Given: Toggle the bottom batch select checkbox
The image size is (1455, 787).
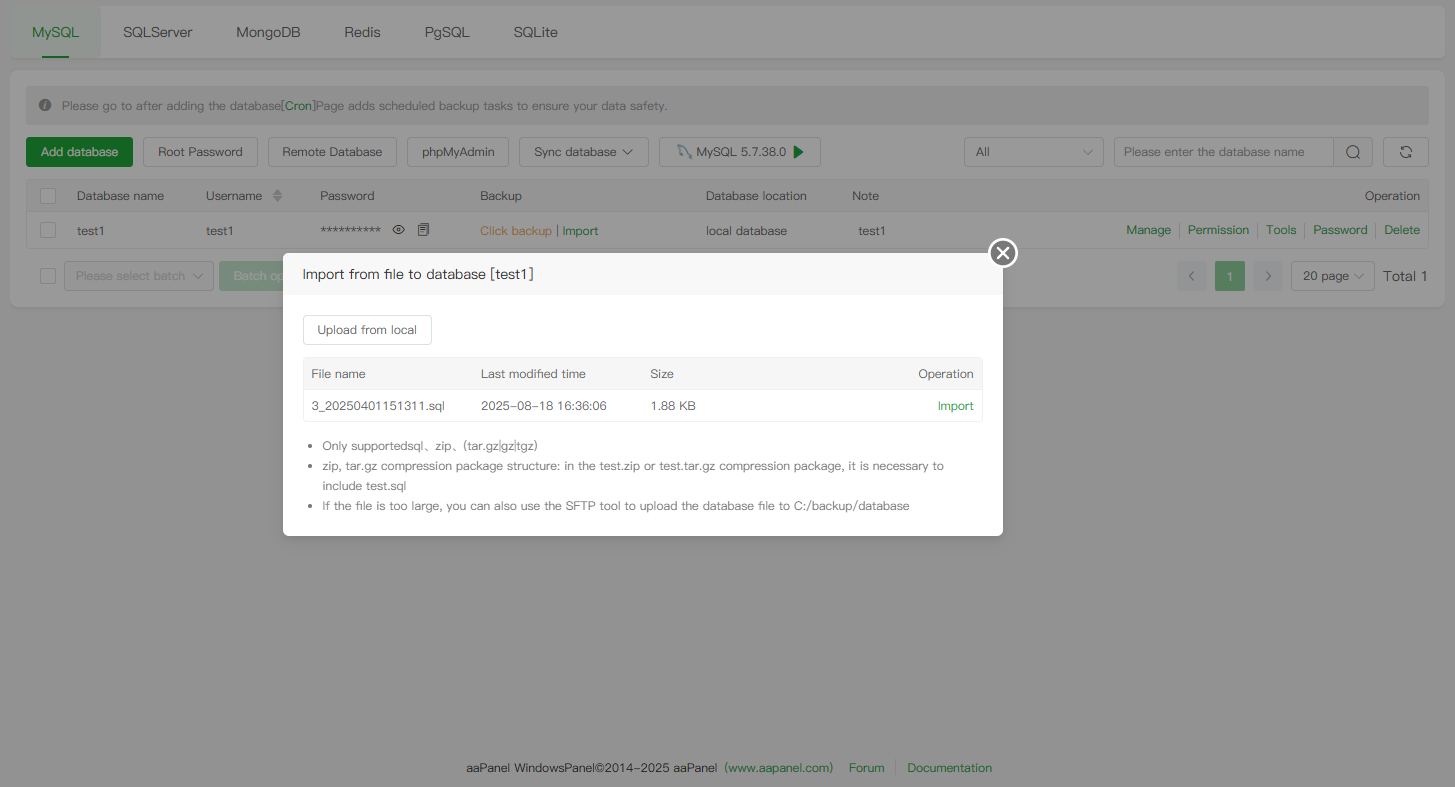Looking at the screenshot, I should (x=48, y=276).
